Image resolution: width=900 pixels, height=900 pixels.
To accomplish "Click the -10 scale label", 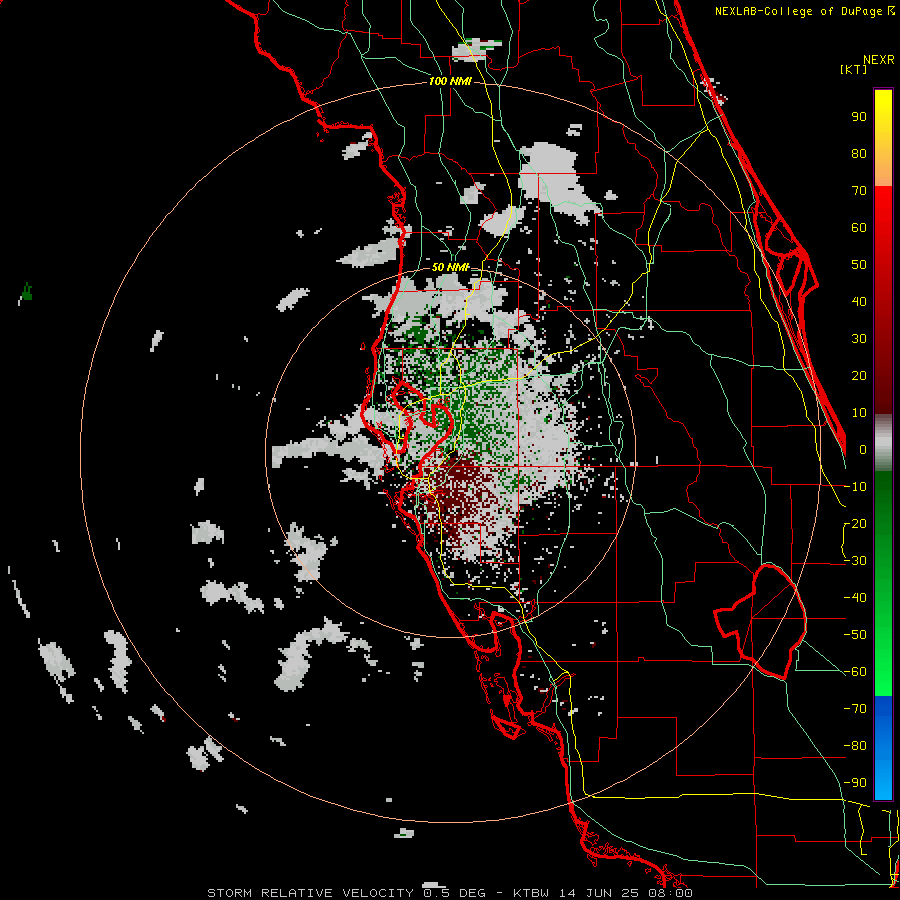I will click(855, 487).
